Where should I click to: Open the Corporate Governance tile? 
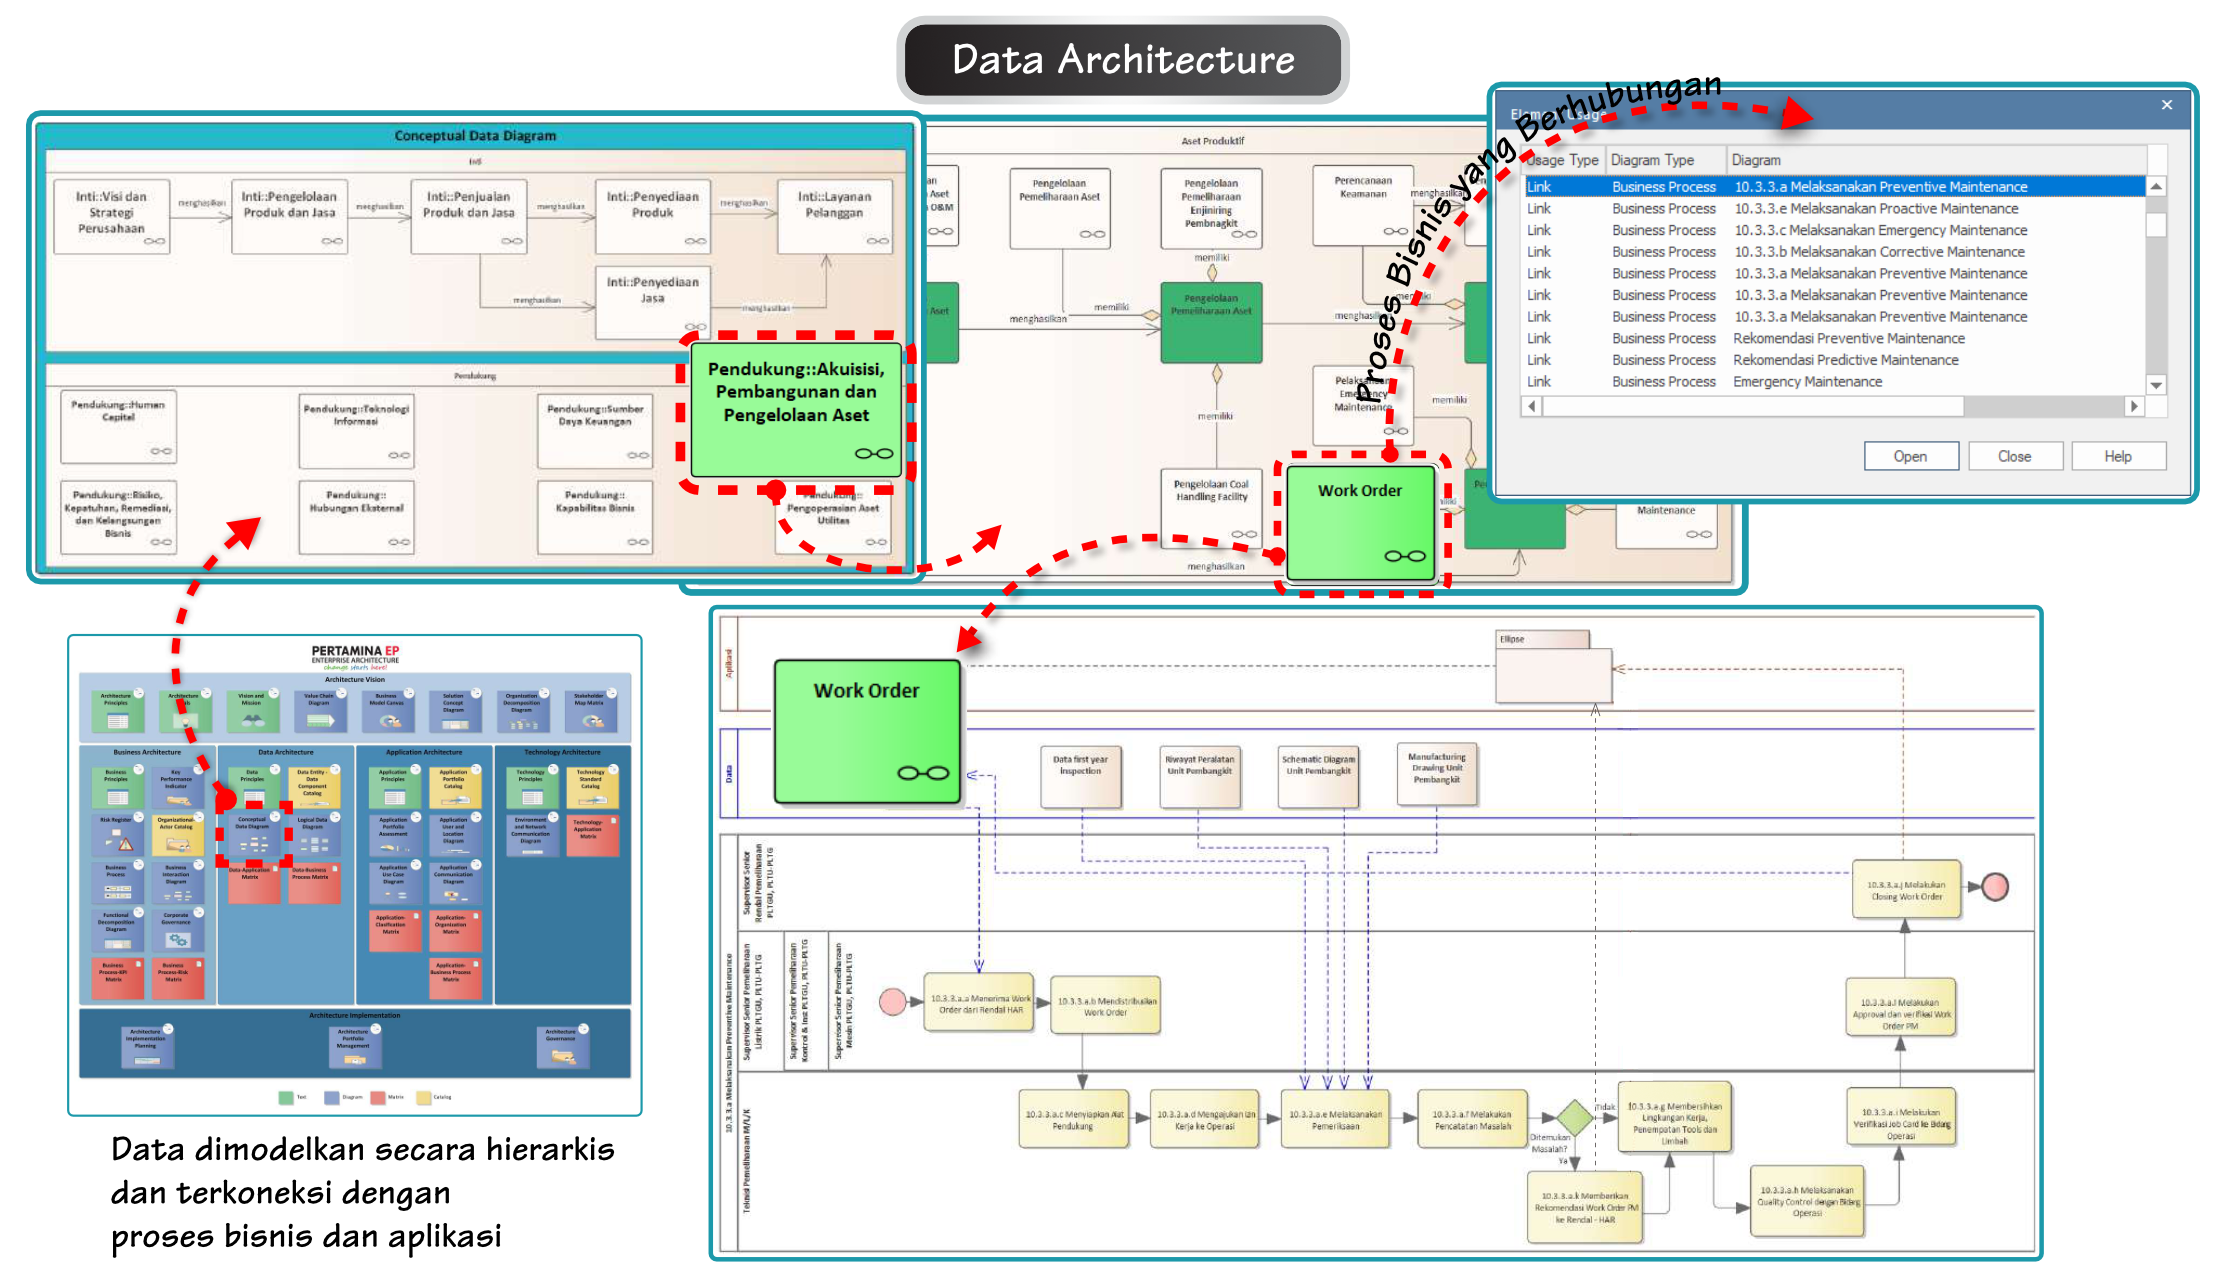177,930
